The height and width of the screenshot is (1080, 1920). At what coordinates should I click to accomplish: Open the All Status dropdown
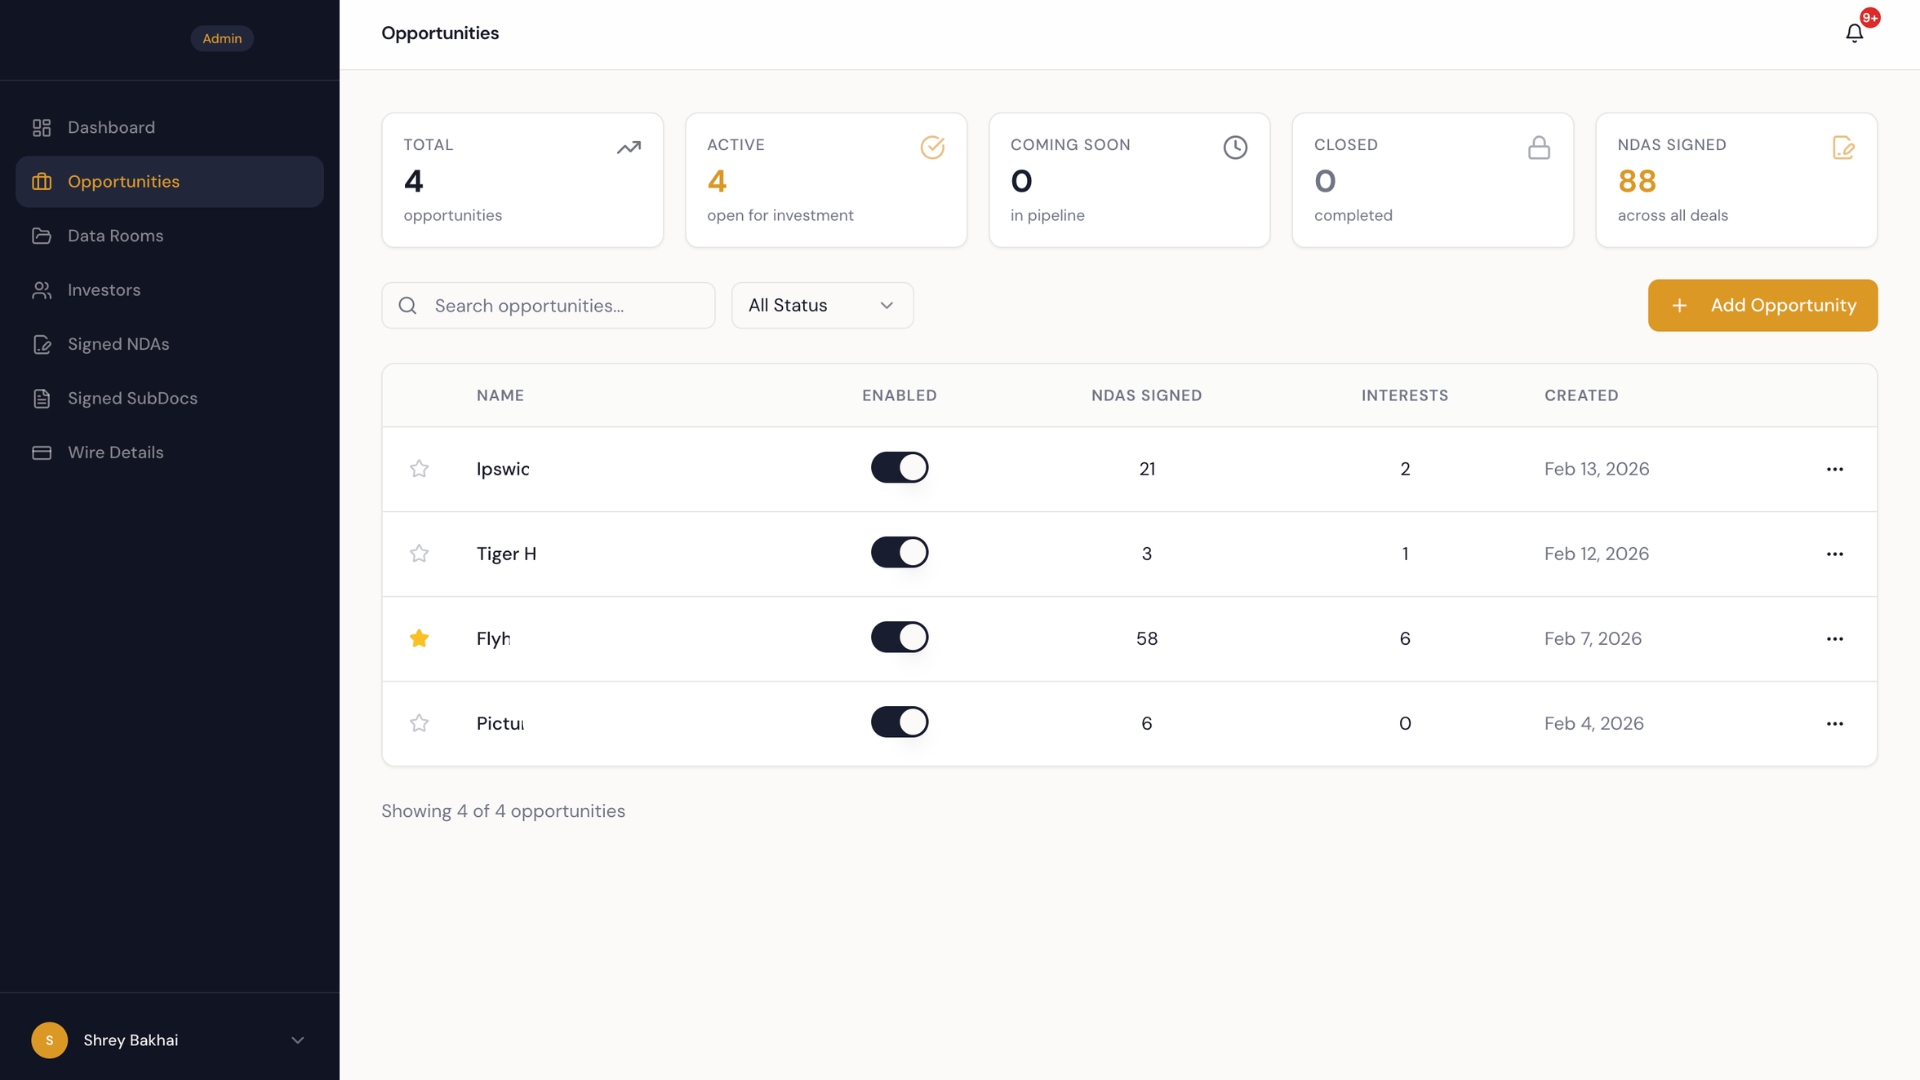click(821, 305)
